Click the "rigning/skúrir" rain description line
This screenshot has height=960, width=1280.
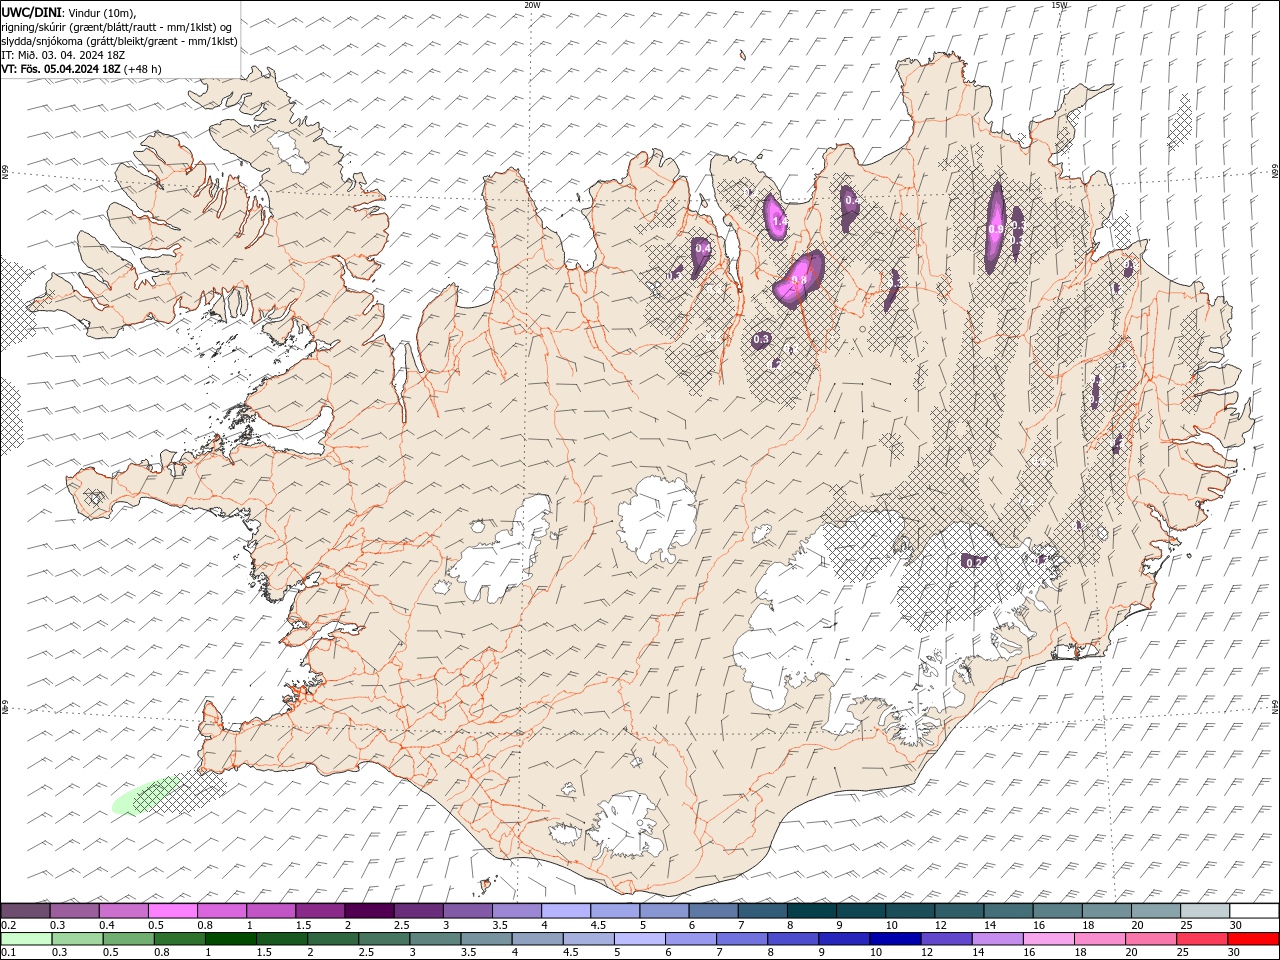[x=116, y=26]
